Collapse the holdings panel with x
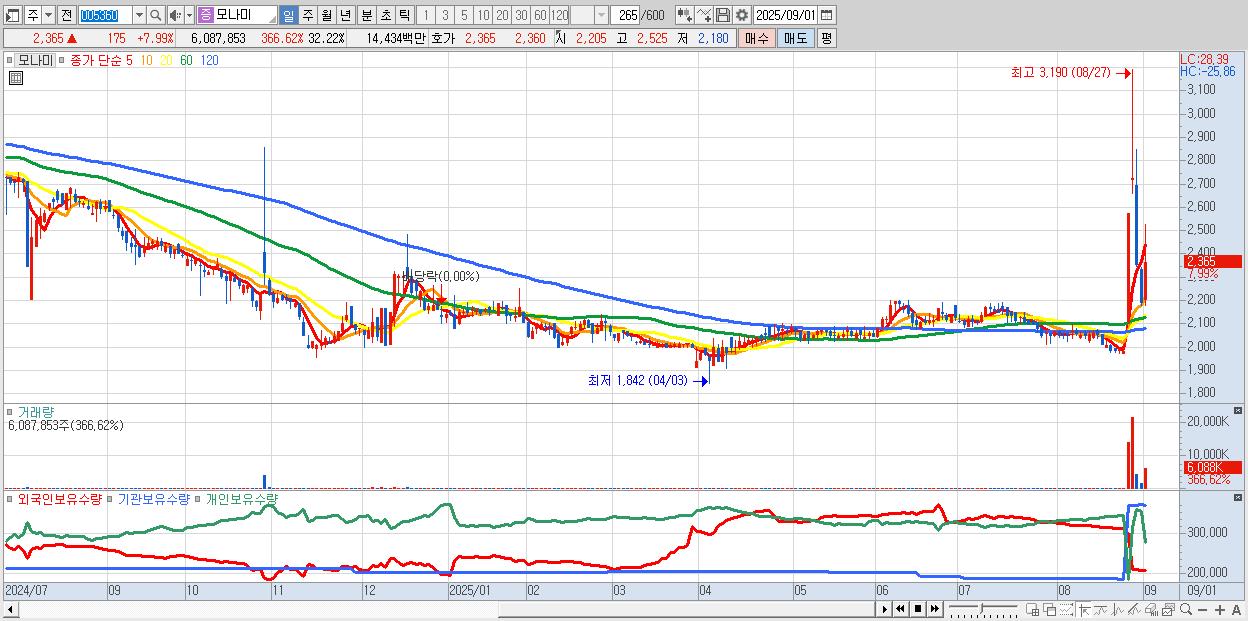 point(1238,495)
